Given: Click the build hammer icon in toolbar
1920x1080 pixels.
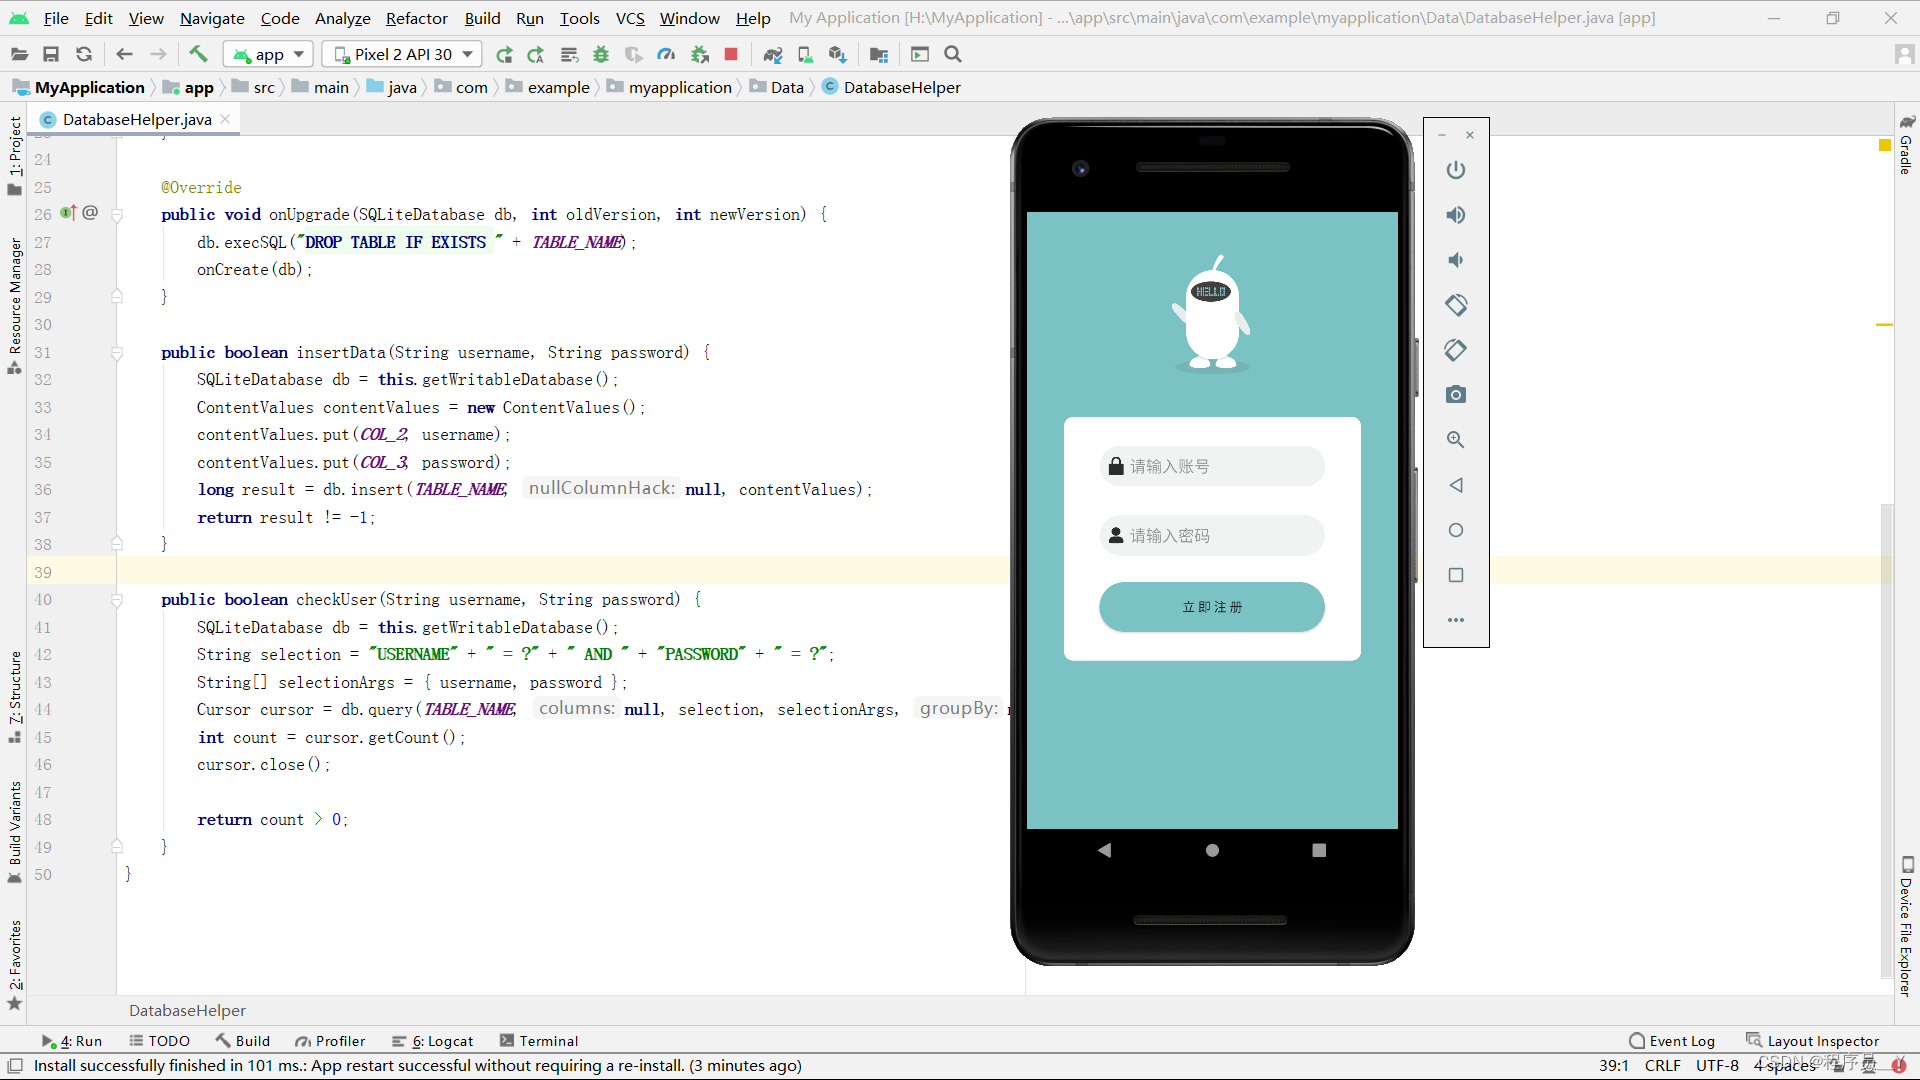Looking at the screenshot, I should 198,54.
